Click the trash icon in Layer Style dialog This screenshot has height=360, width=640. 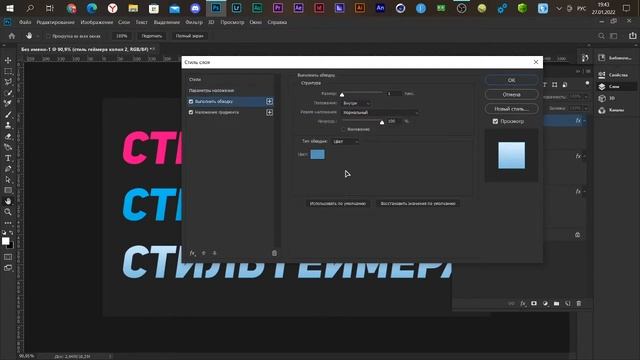coord(274,253)
